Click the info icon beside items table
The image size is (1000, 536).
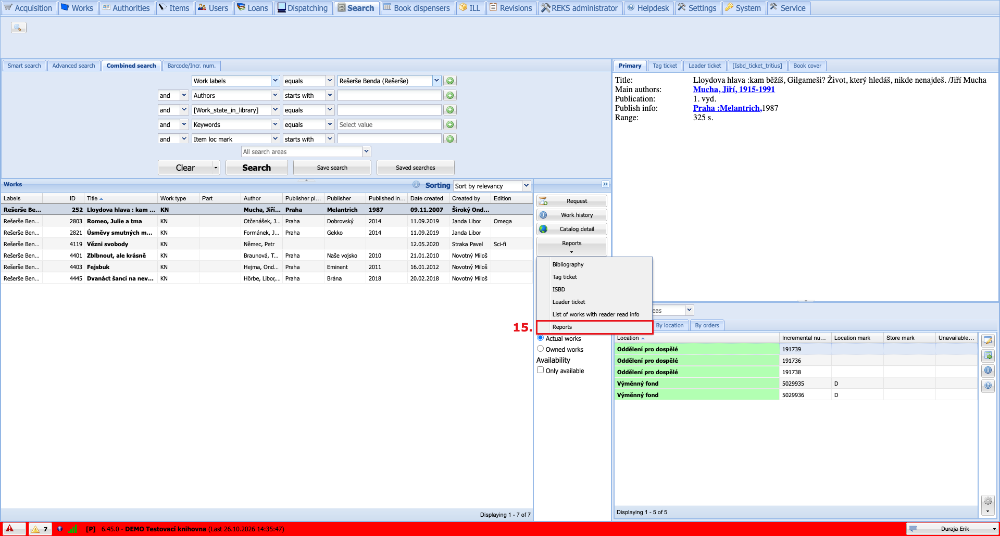point(988,371)
